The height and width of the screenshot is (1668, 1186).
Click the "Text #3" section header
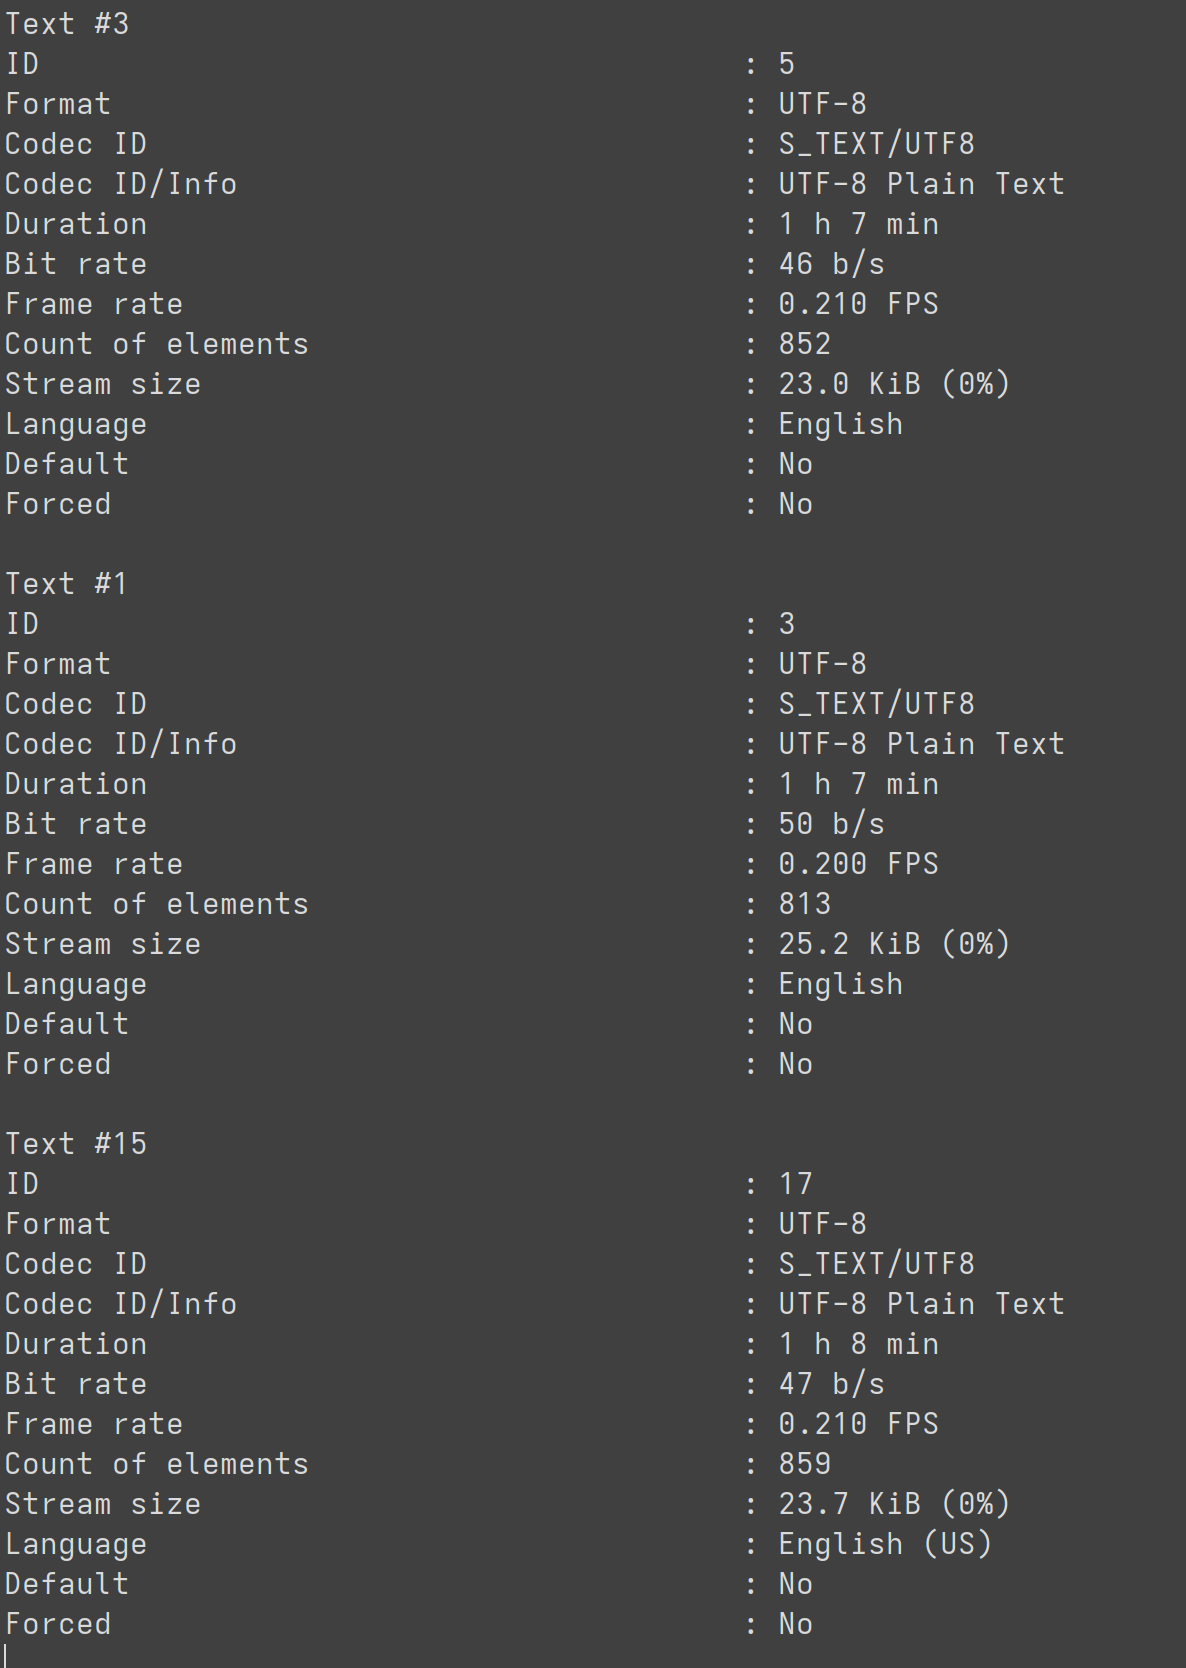(67, 24)
